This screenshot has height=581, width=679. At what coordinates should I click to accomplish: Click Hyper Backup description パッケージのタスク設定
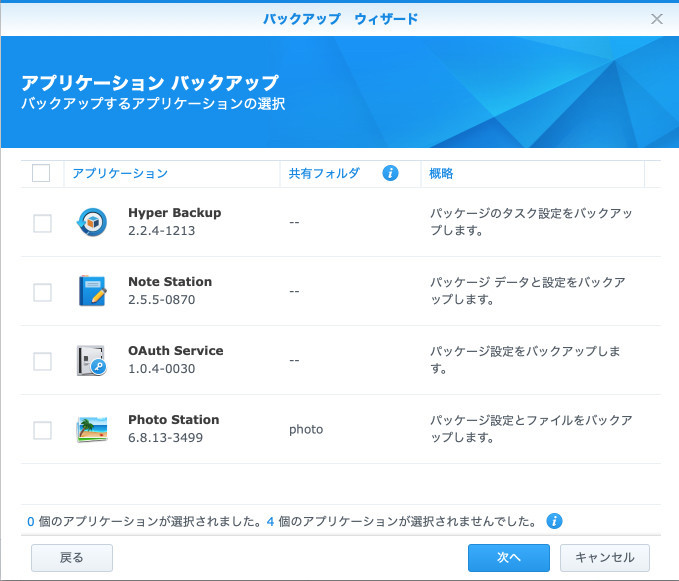click(x=531, y=222)
